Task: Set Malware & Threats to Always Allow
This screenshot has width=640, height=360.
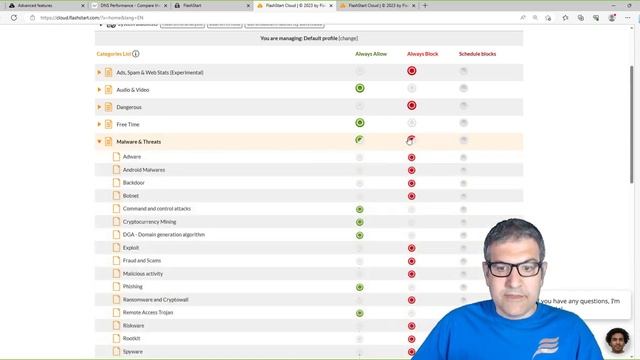Action: click(x=360, y=140)
